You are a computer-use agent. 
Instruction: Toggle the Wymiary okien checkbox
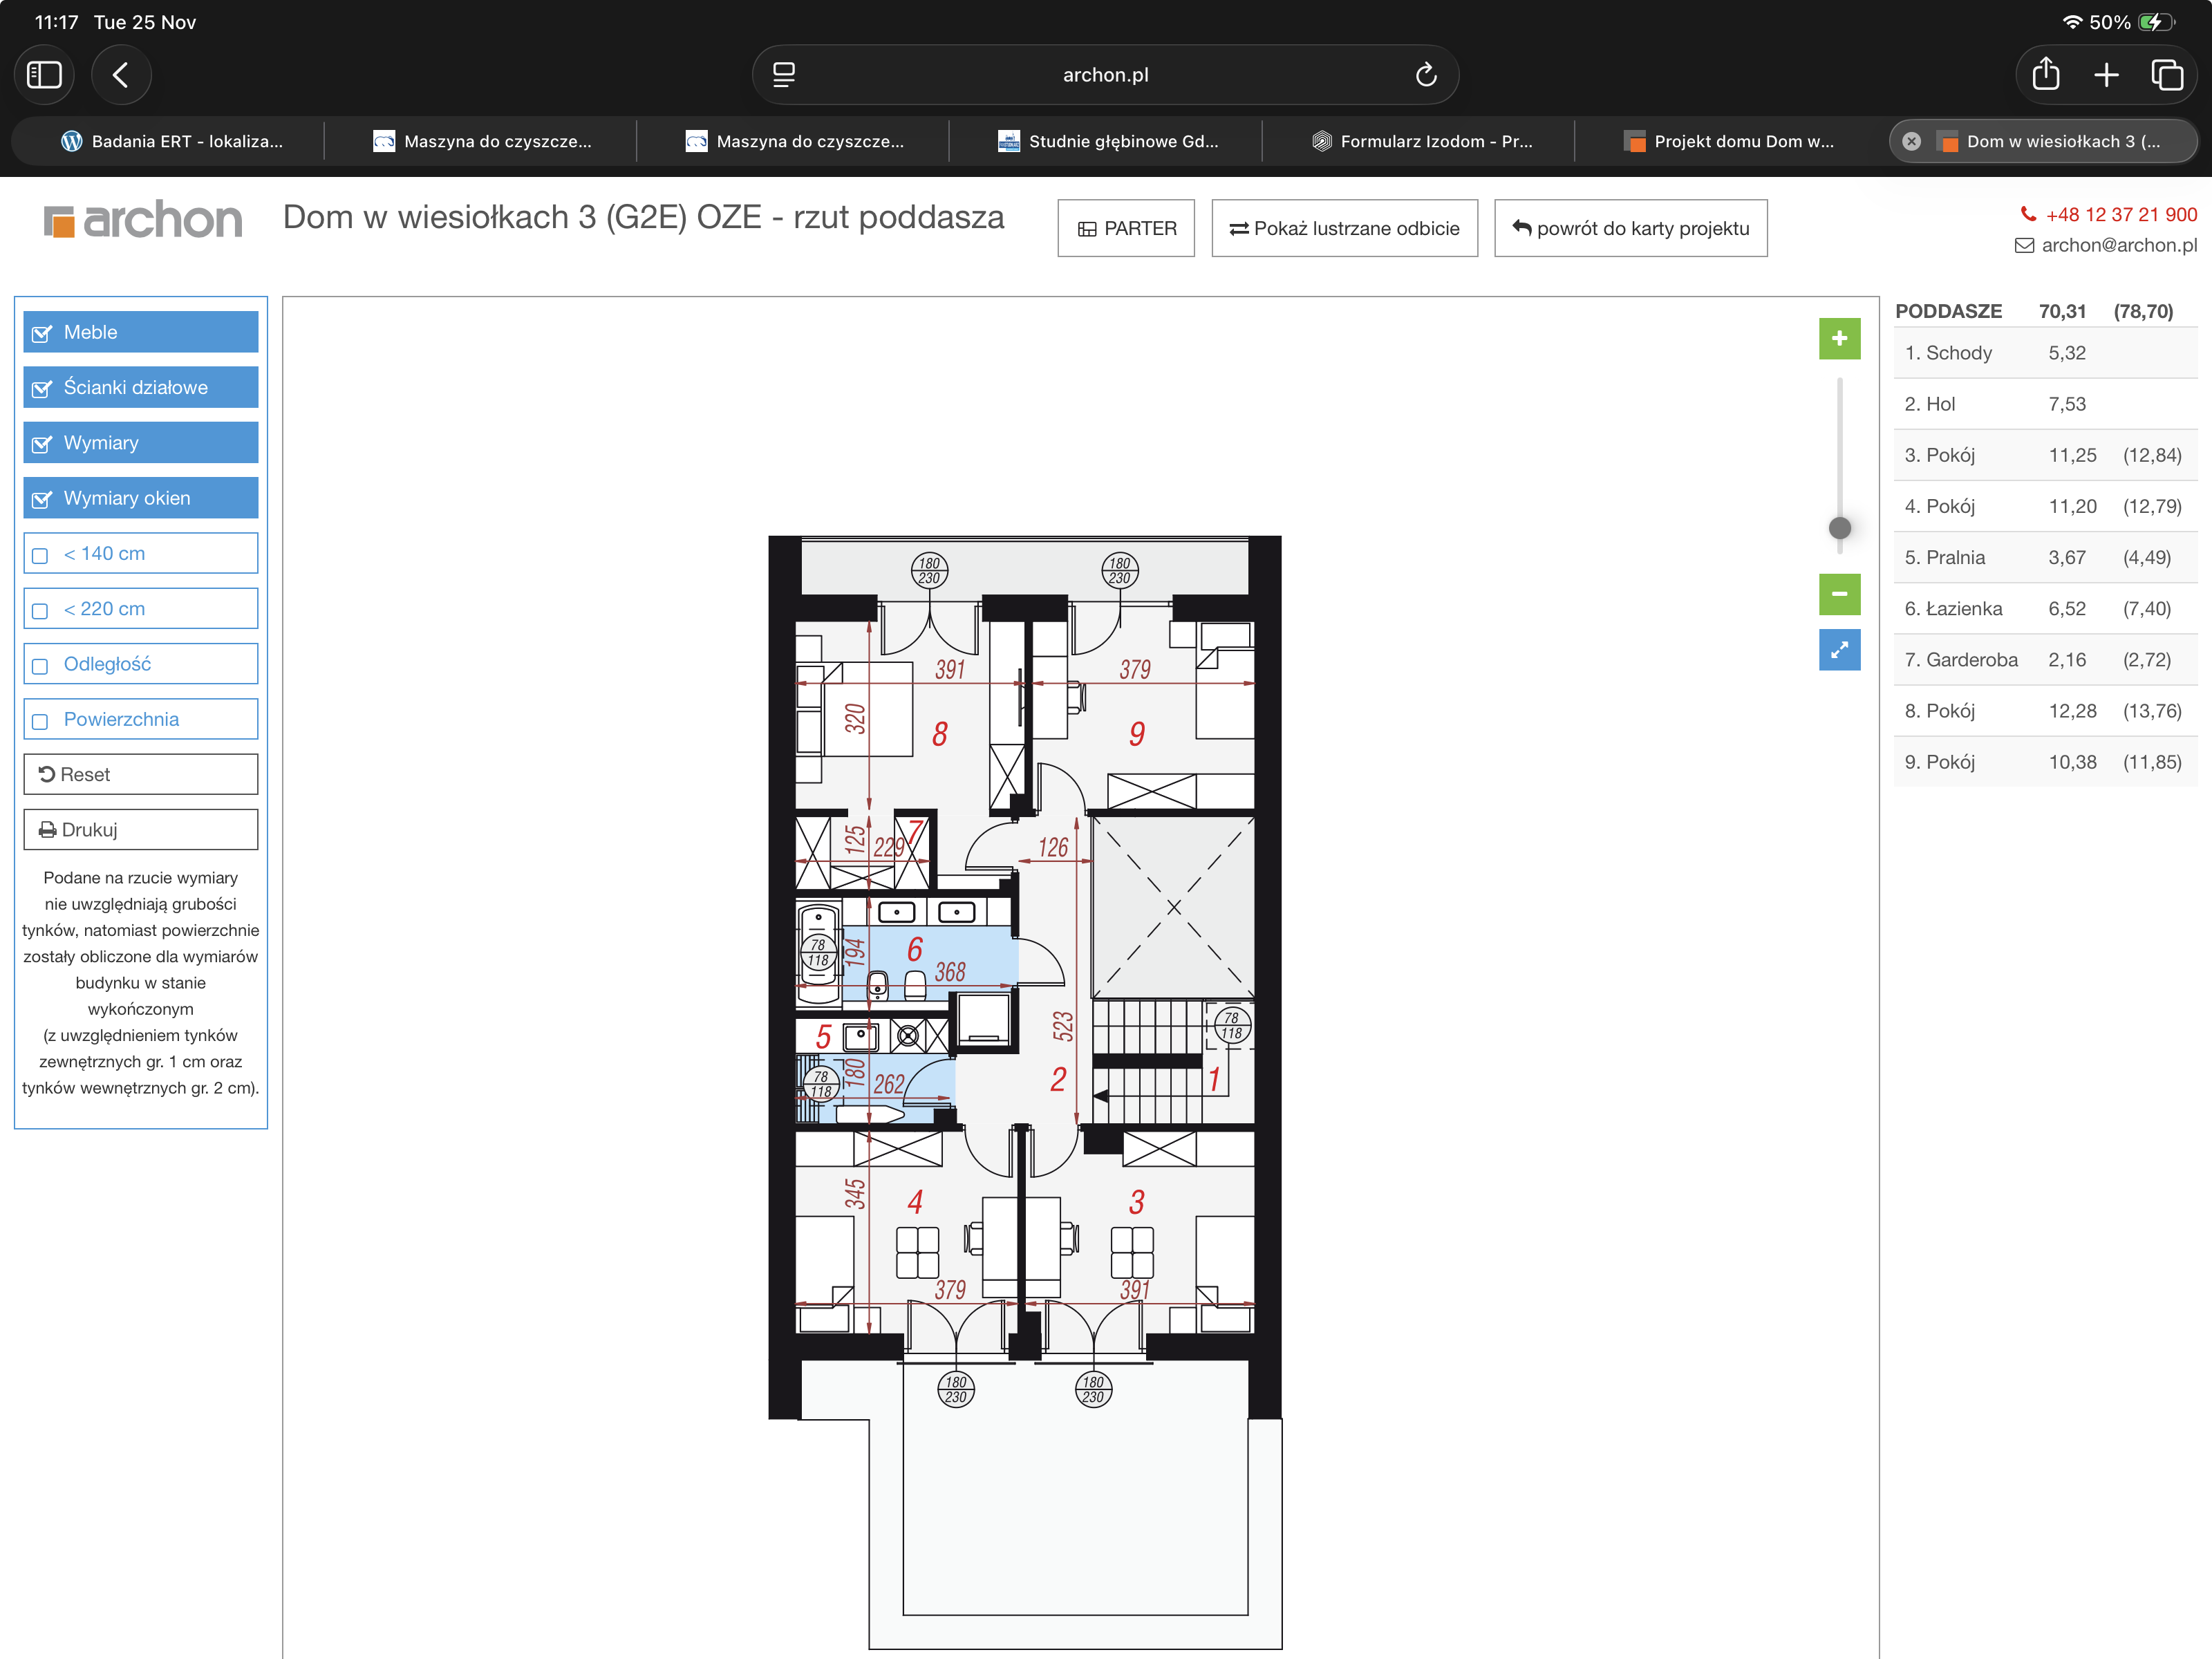pyautogui.click(x=42, y=499)
